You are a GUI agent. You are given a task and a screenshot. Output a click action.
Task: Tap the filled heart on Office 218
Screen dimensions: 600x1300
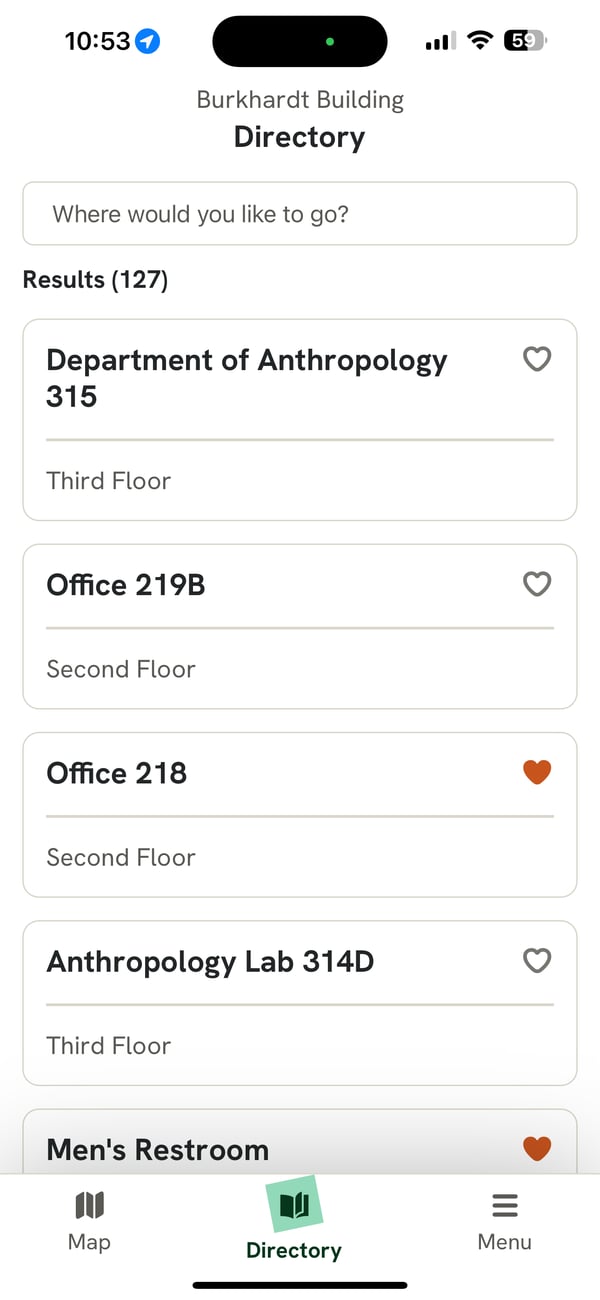(x=537, y=772)
